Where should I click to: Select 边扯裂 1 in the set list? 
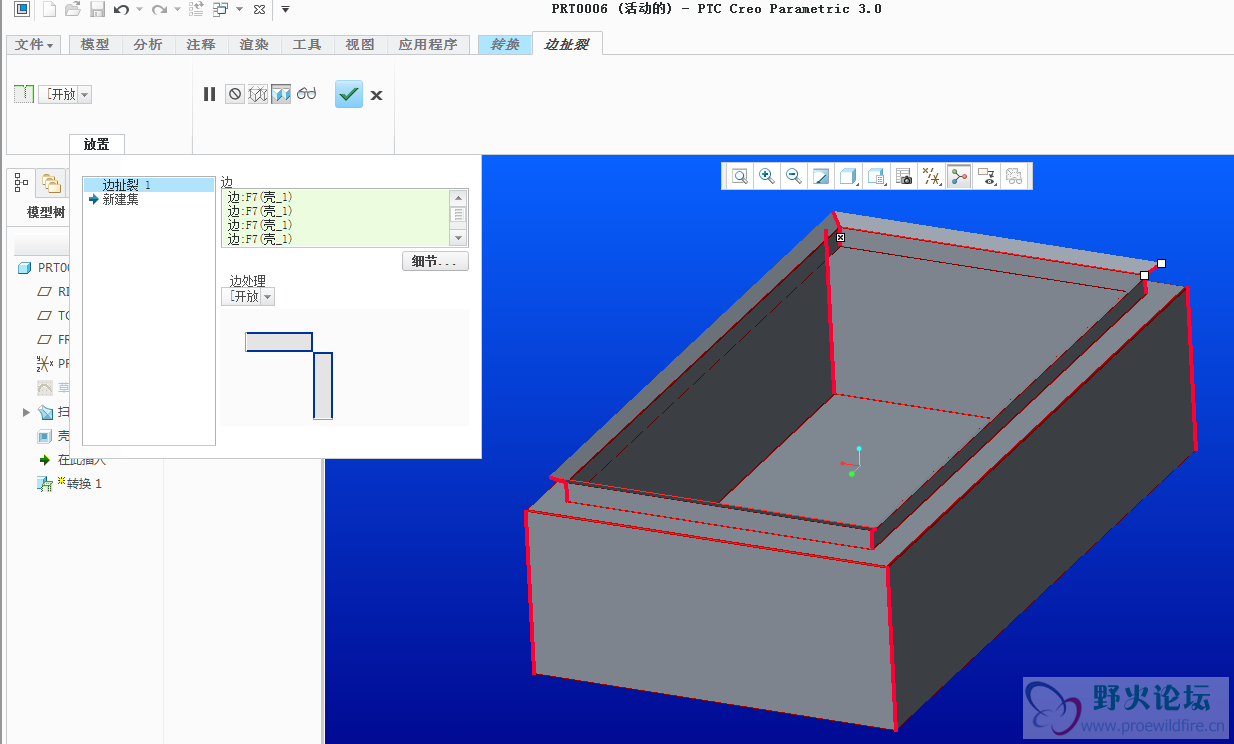[149, 185]
